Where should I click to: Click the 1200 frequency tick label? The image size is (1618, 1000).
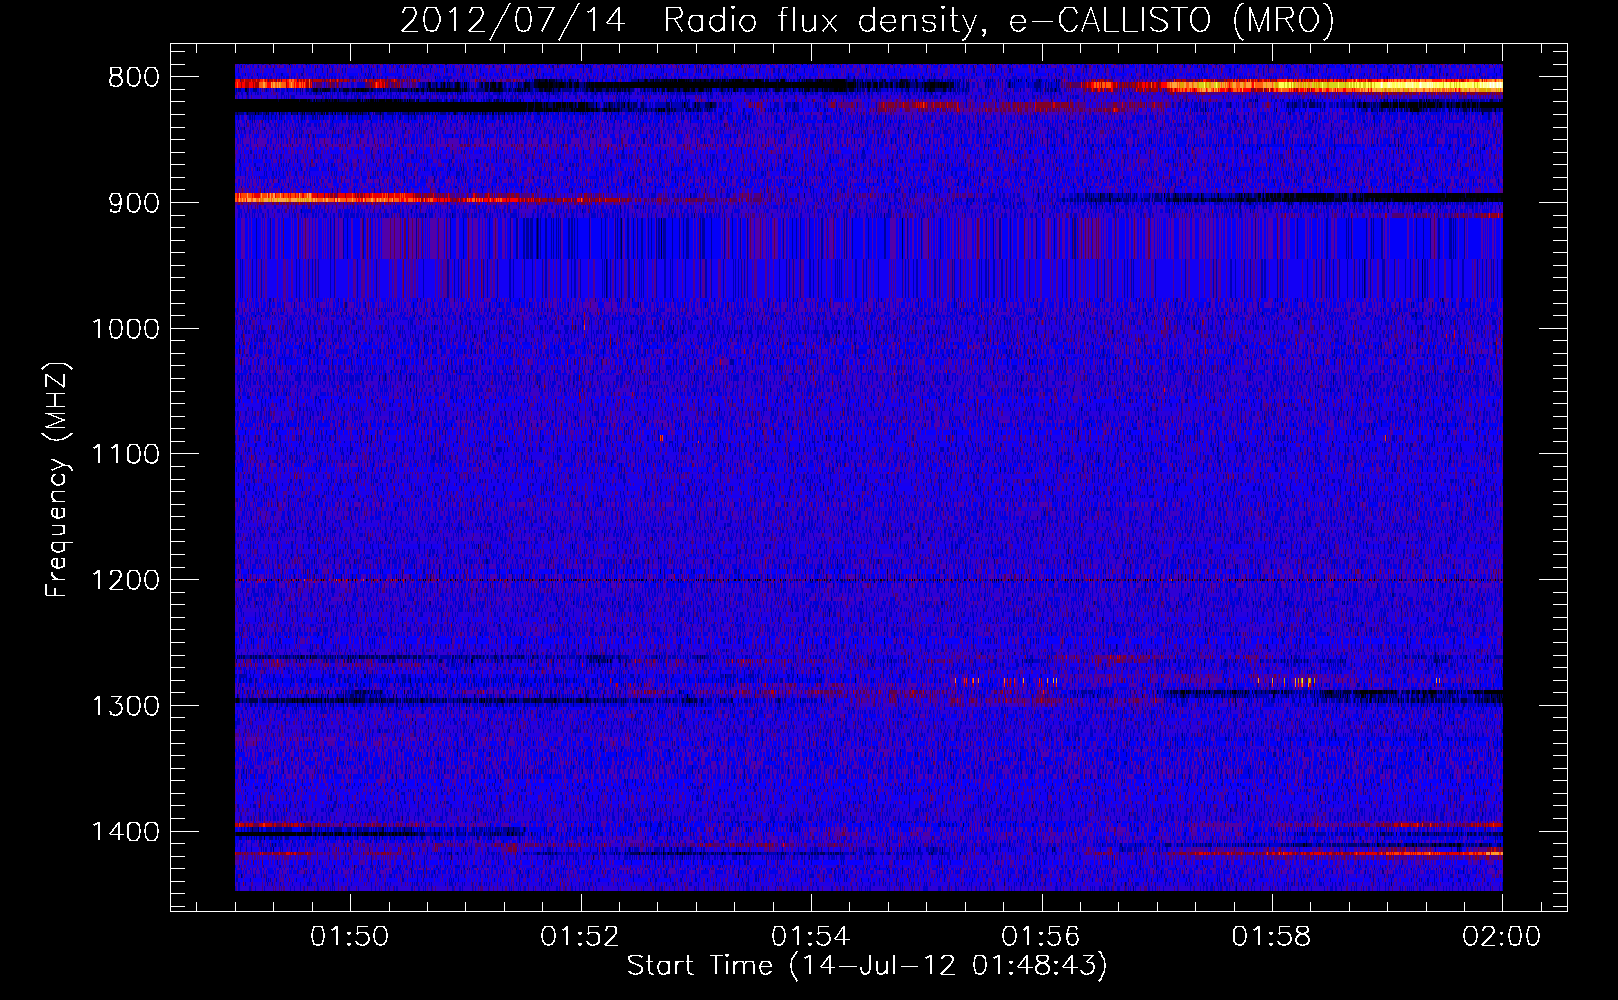point(125,581)
